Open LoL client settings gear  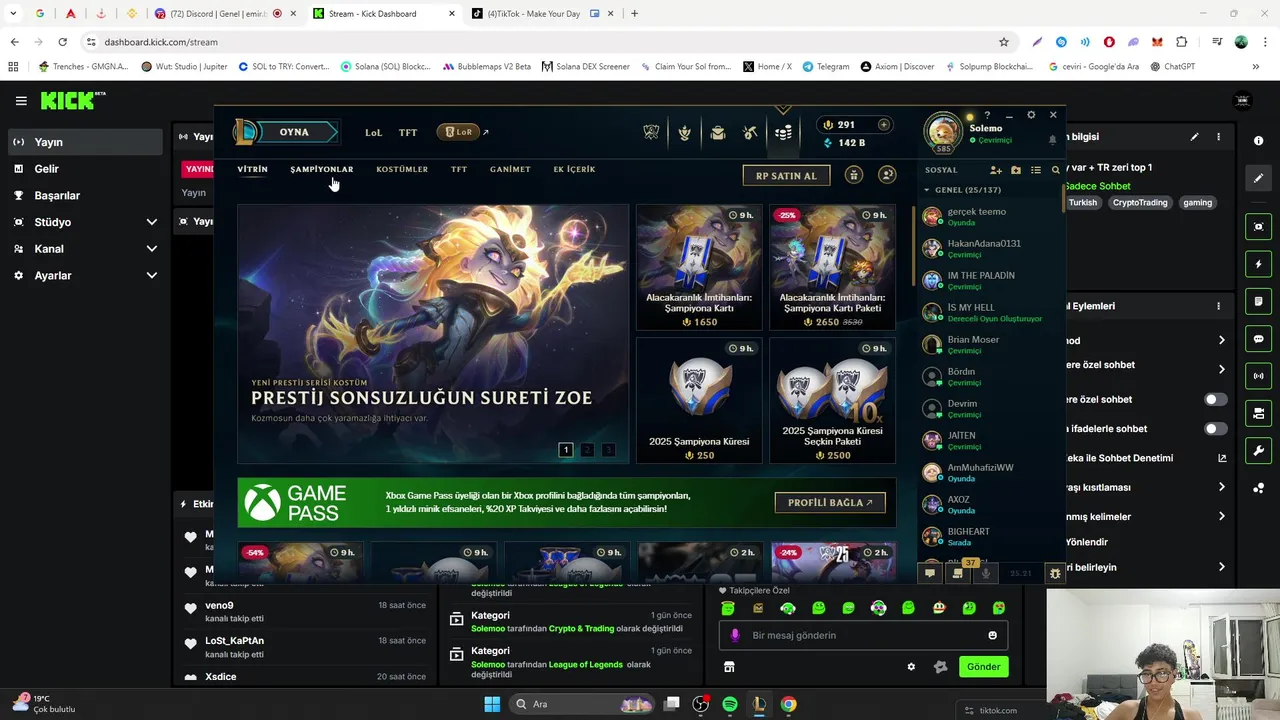[1031, 115]
